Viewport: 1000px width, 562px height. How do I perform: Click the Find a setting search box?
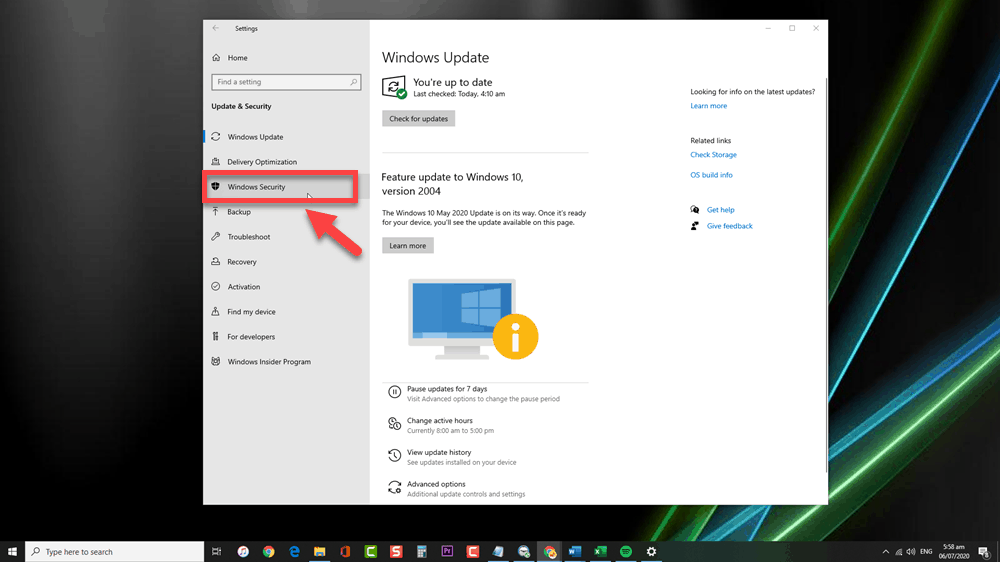click(x=286, y=82)
